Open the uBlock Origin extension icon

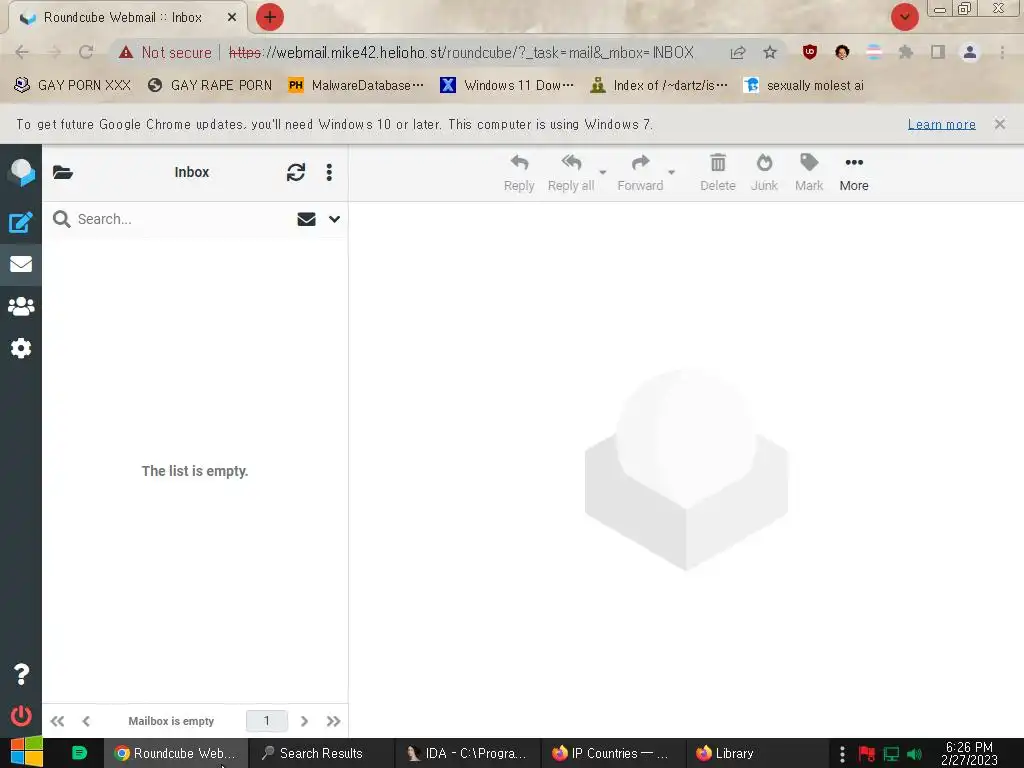click(810, 52)
